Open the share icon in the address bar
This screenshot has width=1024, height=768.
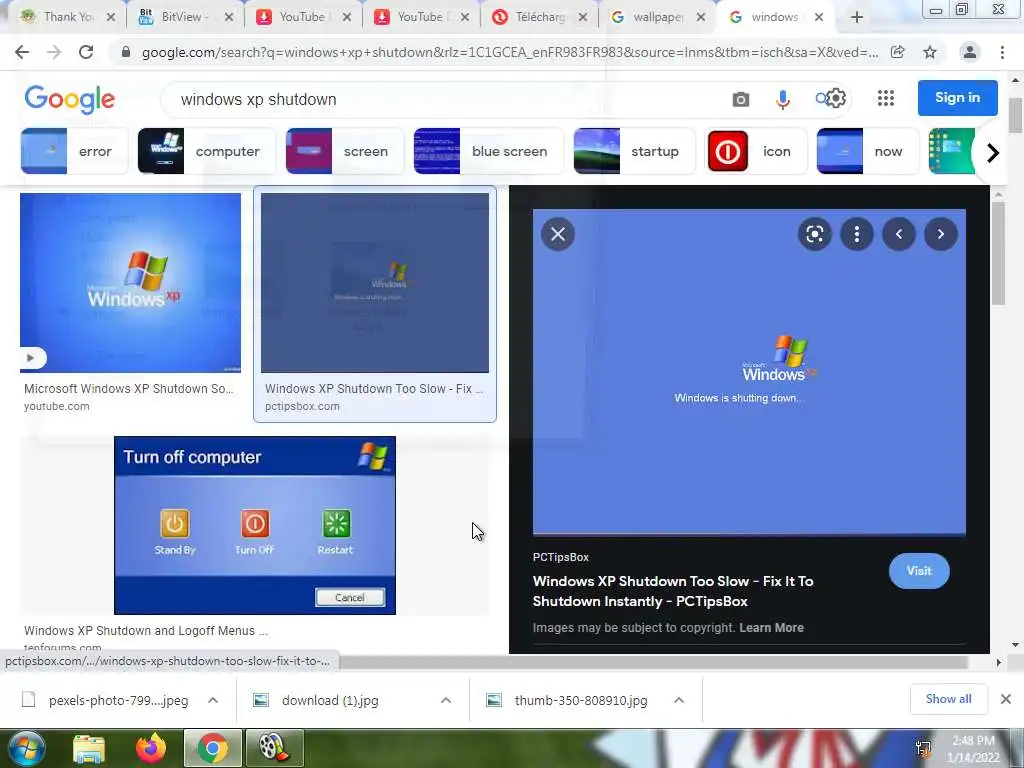898,52
